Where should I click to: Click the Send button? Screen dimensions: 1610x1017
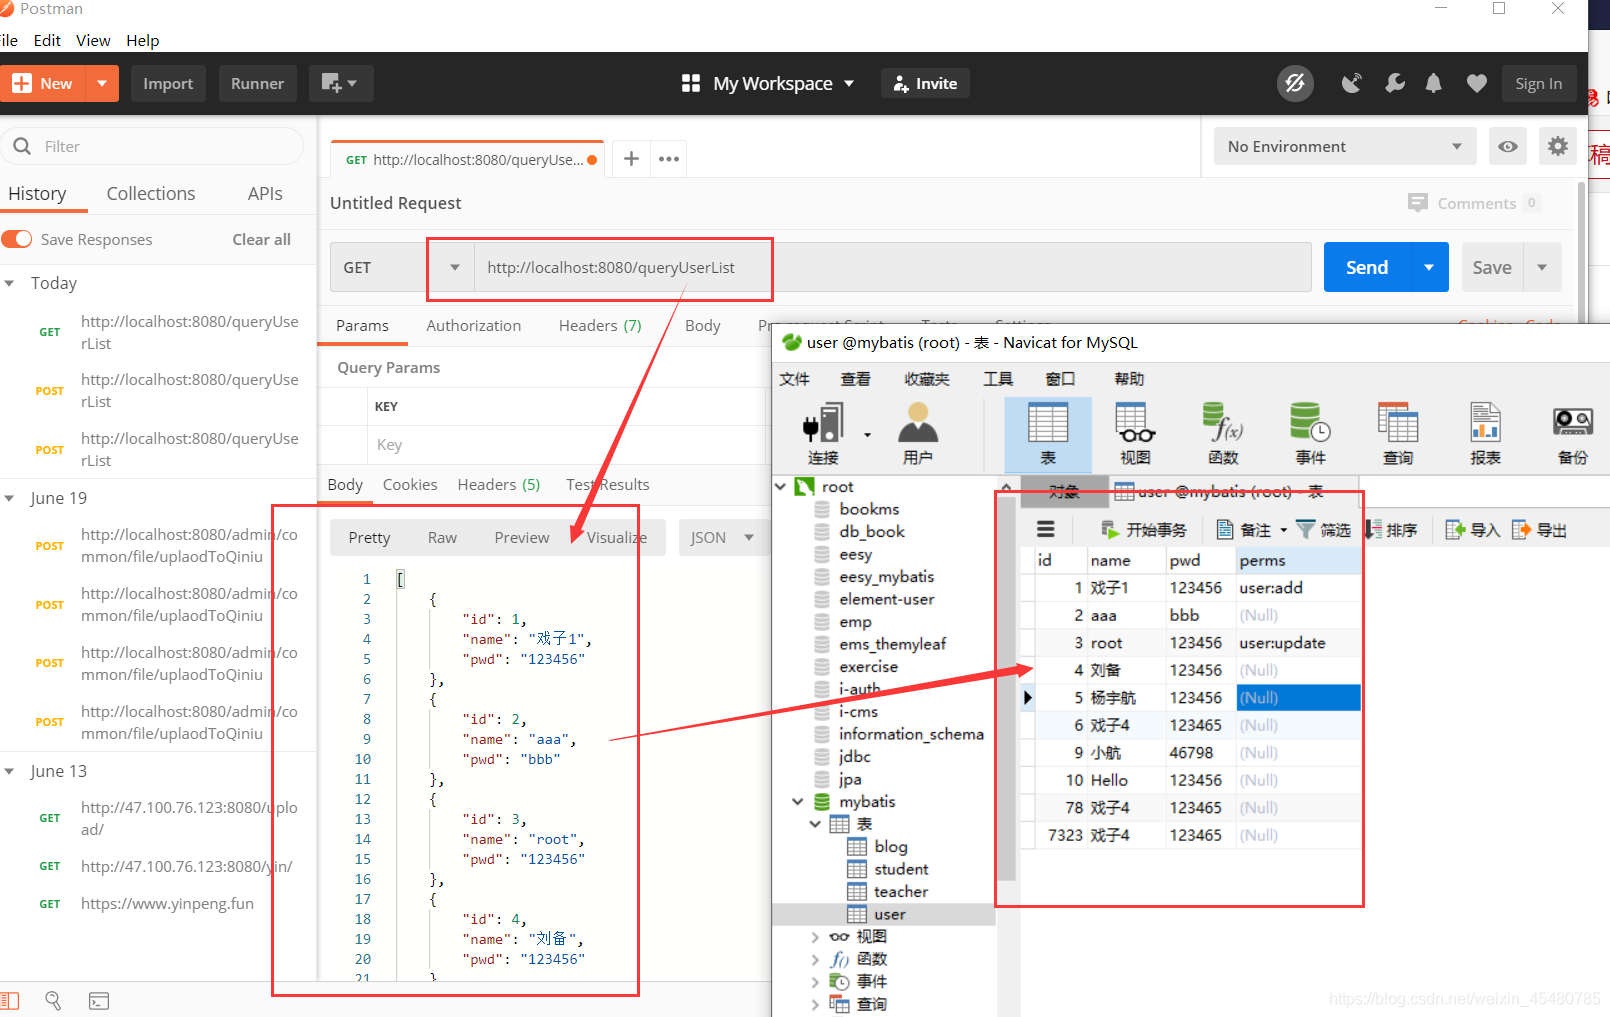1367,267
